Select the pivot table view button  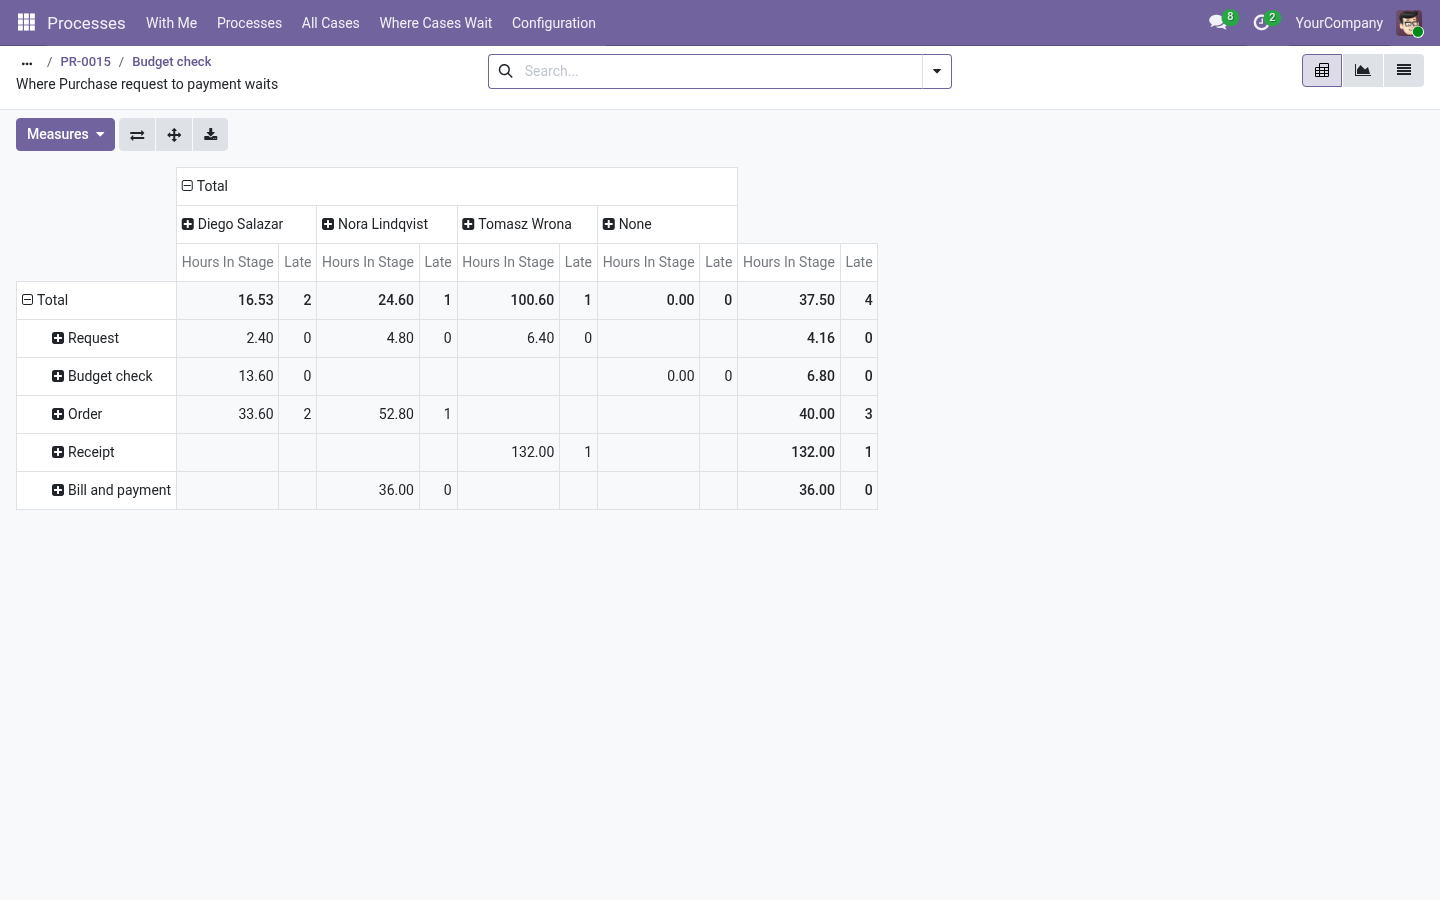[1321, 70]
